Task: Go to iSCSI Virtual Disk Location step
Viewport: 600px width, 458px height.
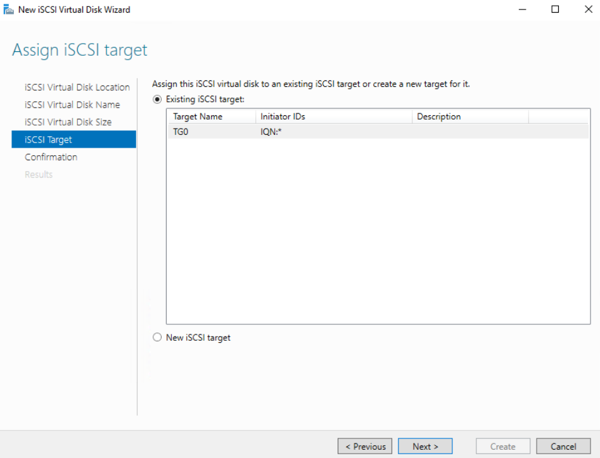Action: (77, 87)
